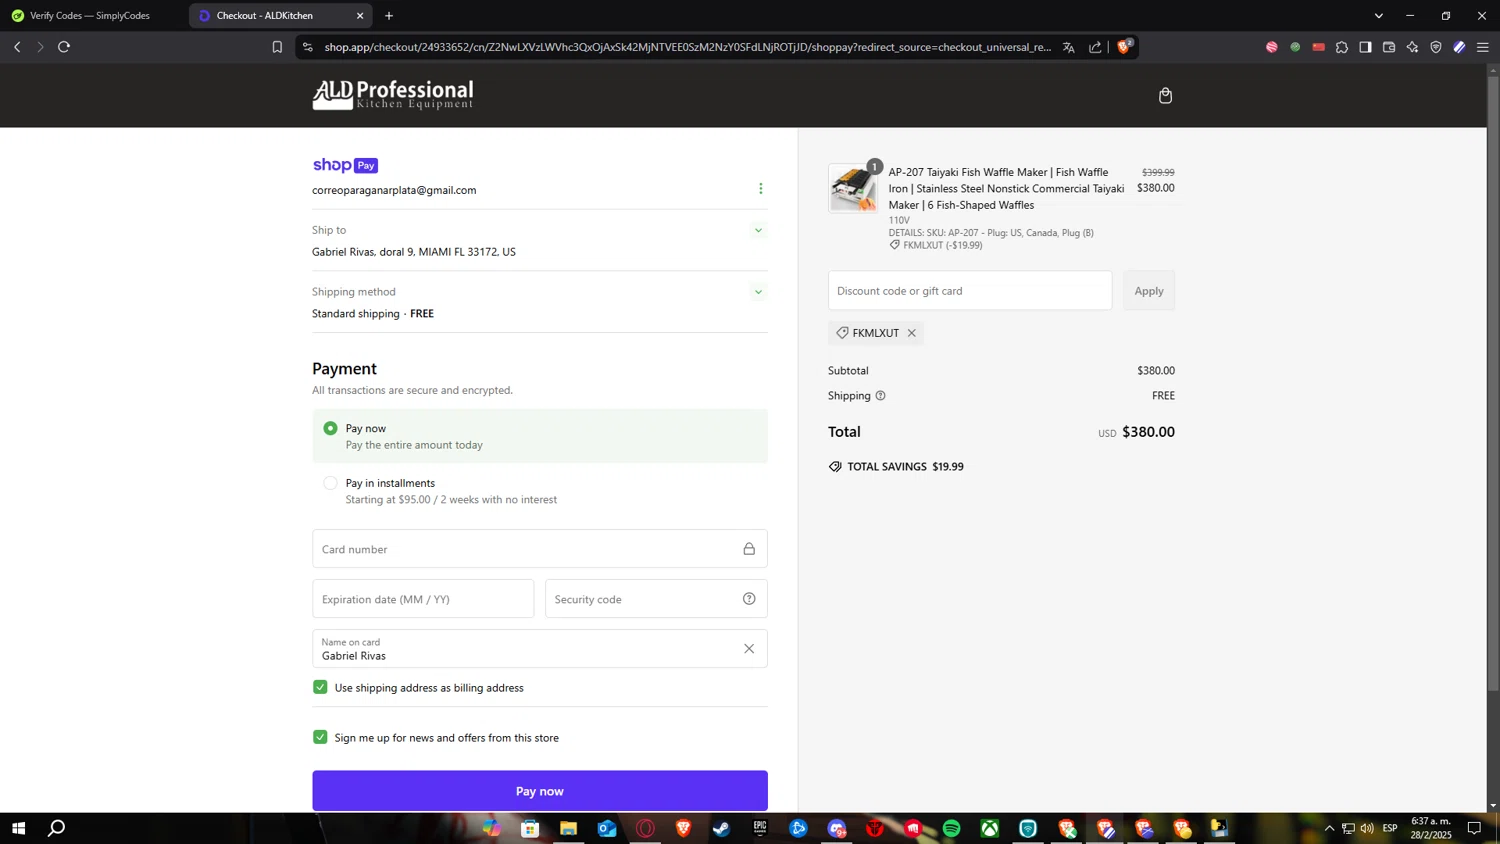Open the browser tab search dropdown
The height and width of the screenshot is (844, 1500).
(x=1379, y=16)
